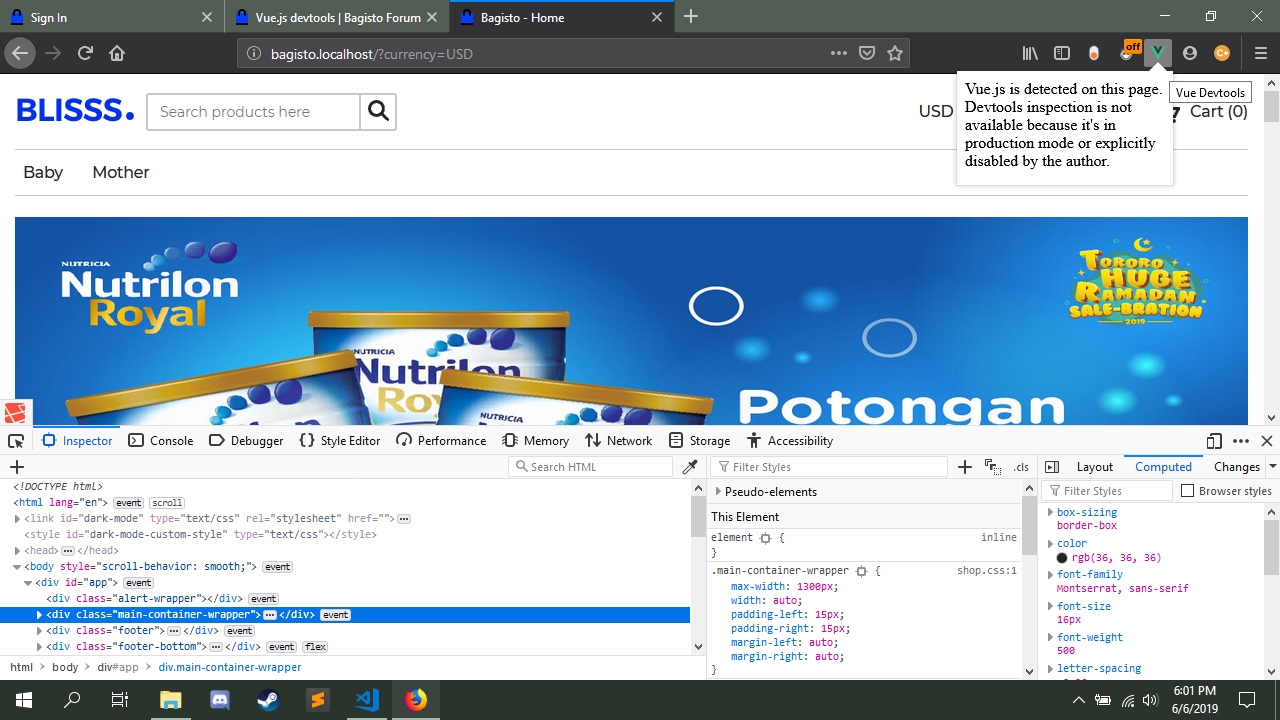Activate the element picker in devtools
This screenshot has width=1280, height=720.
click(16, 441)
